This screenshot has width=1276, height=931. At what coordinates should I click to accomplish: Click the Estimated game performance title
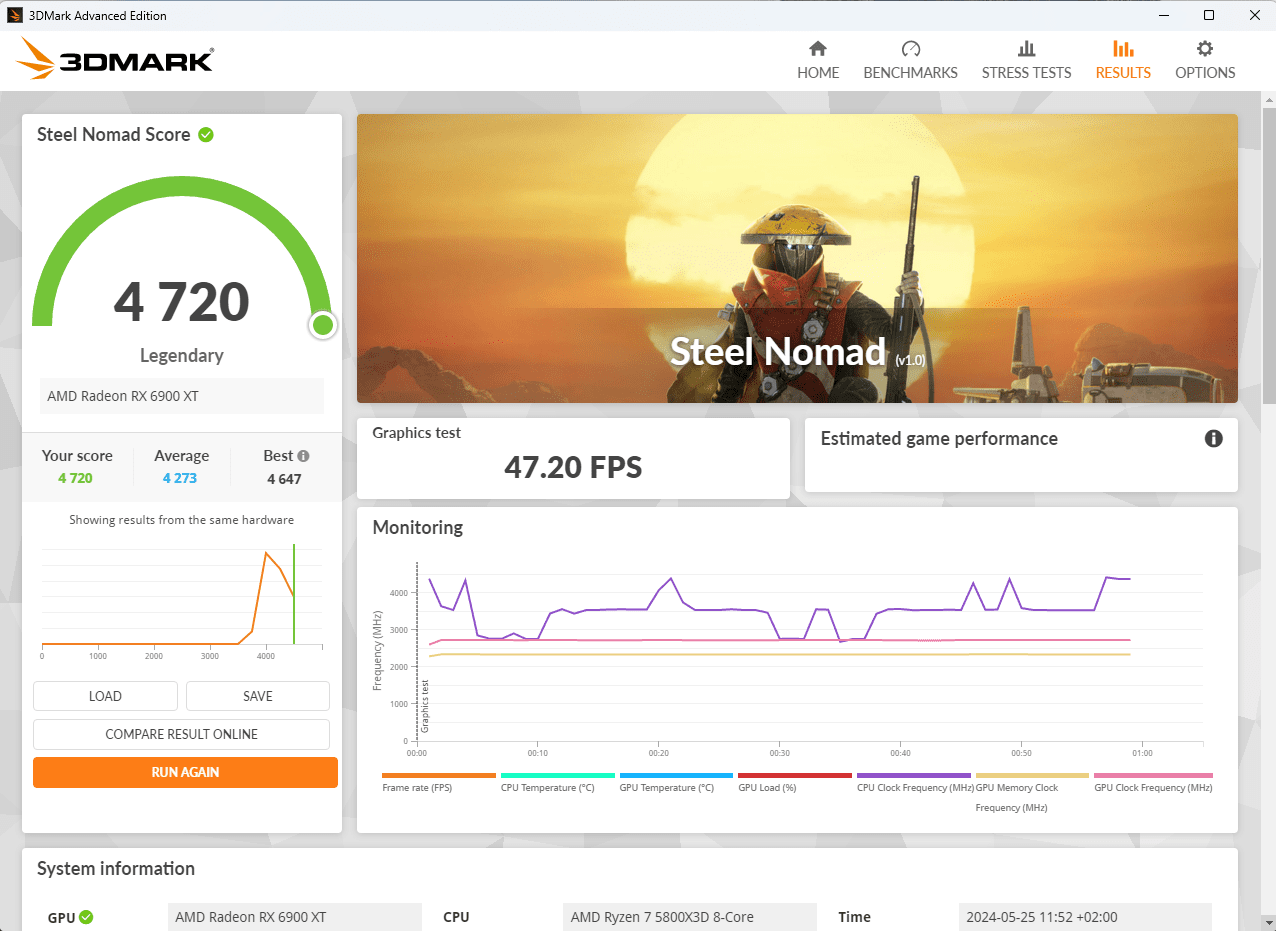point(939,438)
